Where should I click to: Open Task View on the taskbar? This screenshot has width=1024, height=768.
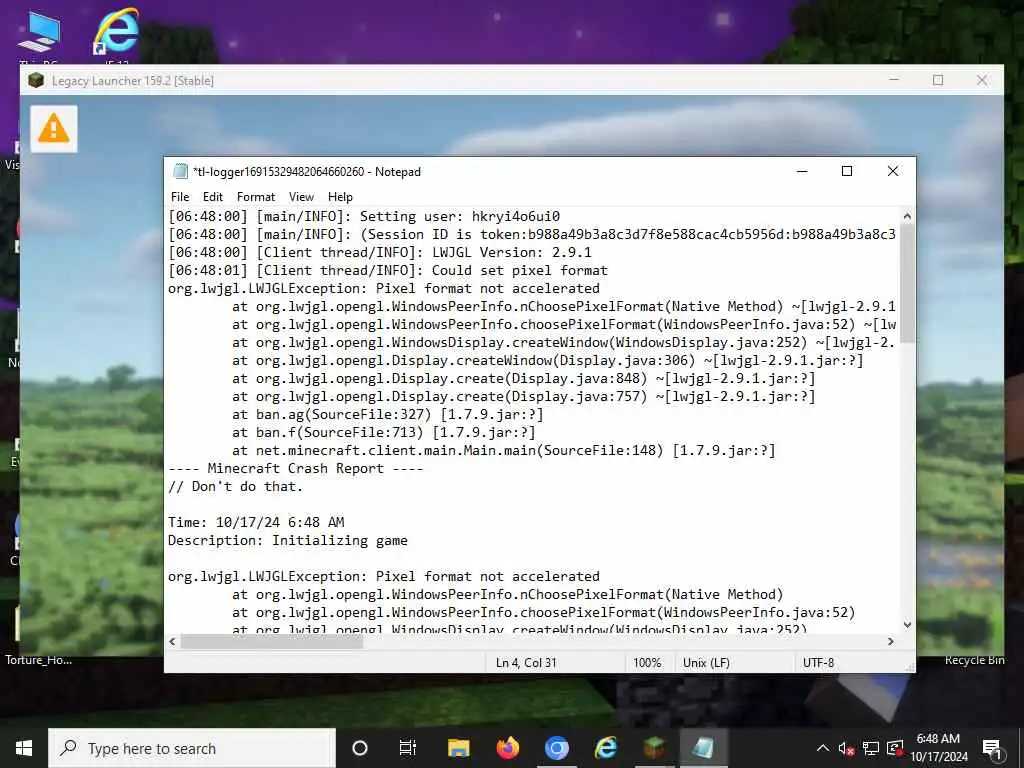[x=408, y=748]
